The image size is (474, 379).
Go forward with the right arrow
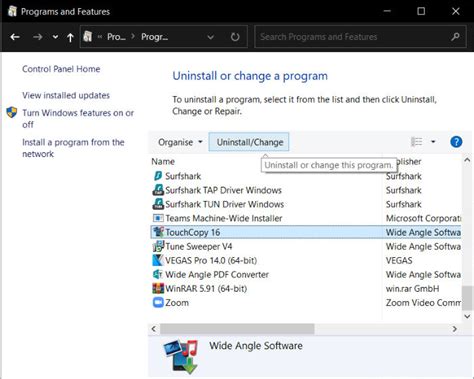(x=38, y=37)
